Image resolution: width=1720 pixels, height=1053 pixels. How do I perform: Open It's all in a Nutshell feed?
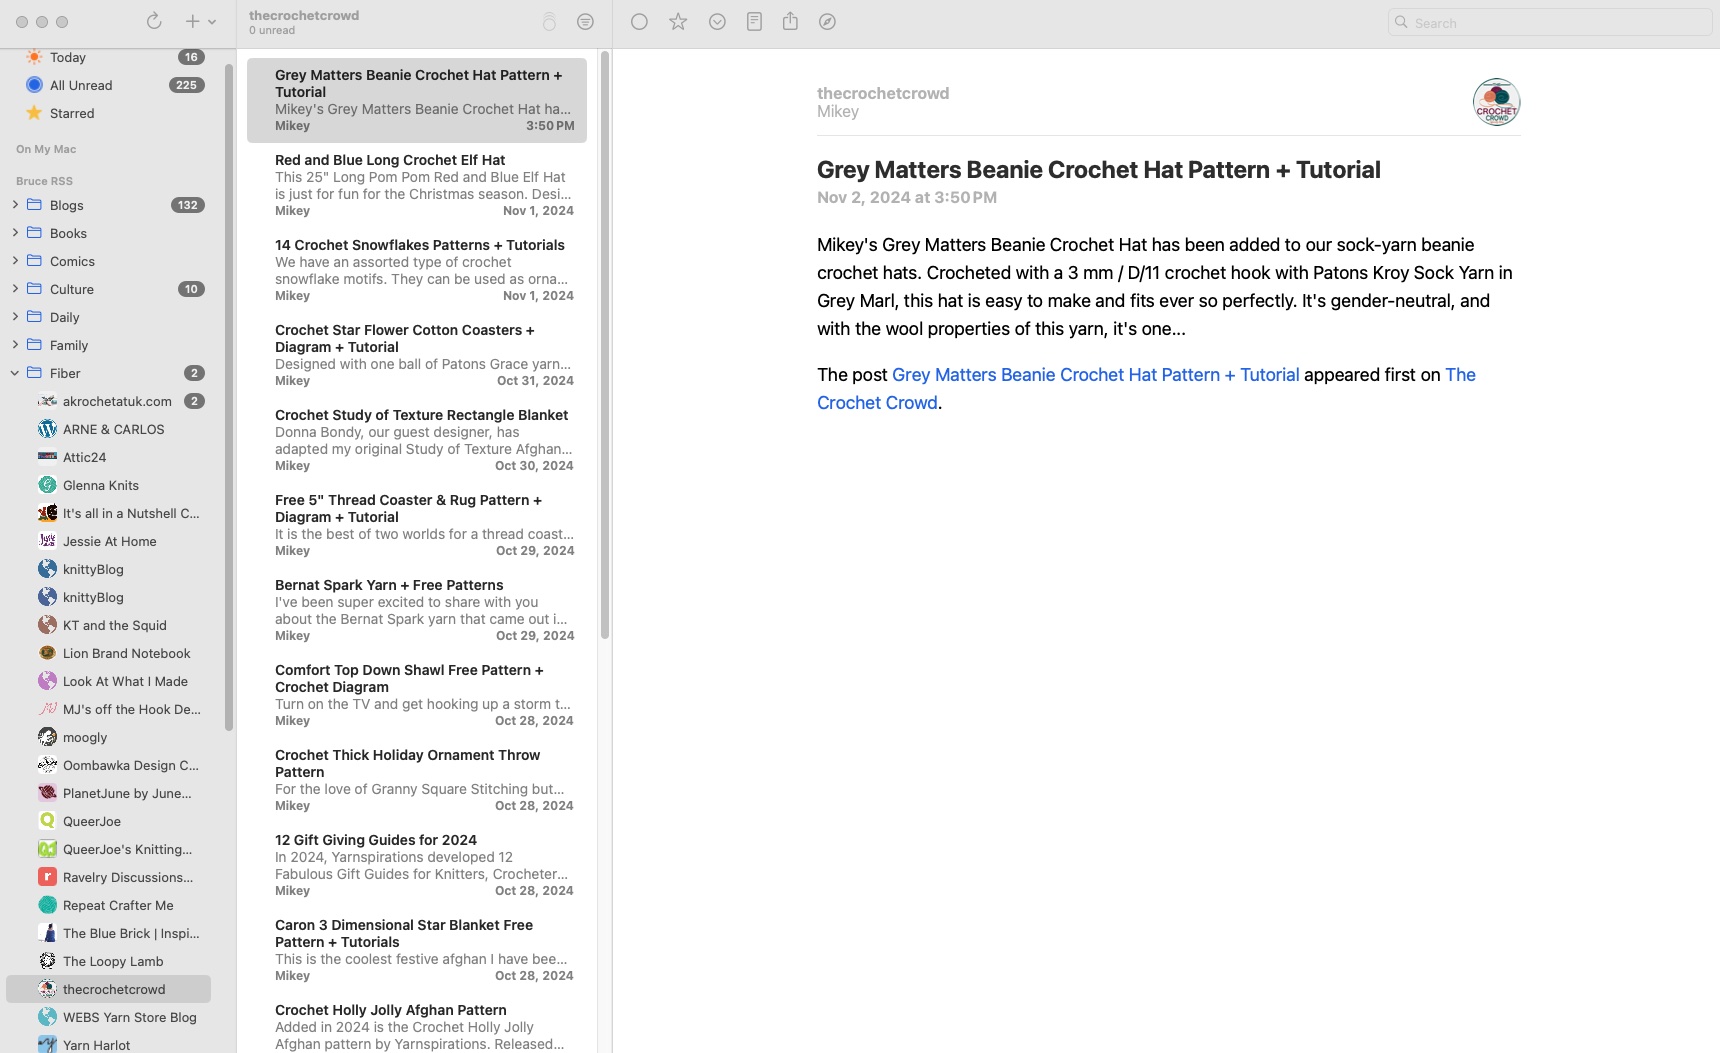pyautogui.click(x=108, y=513)
